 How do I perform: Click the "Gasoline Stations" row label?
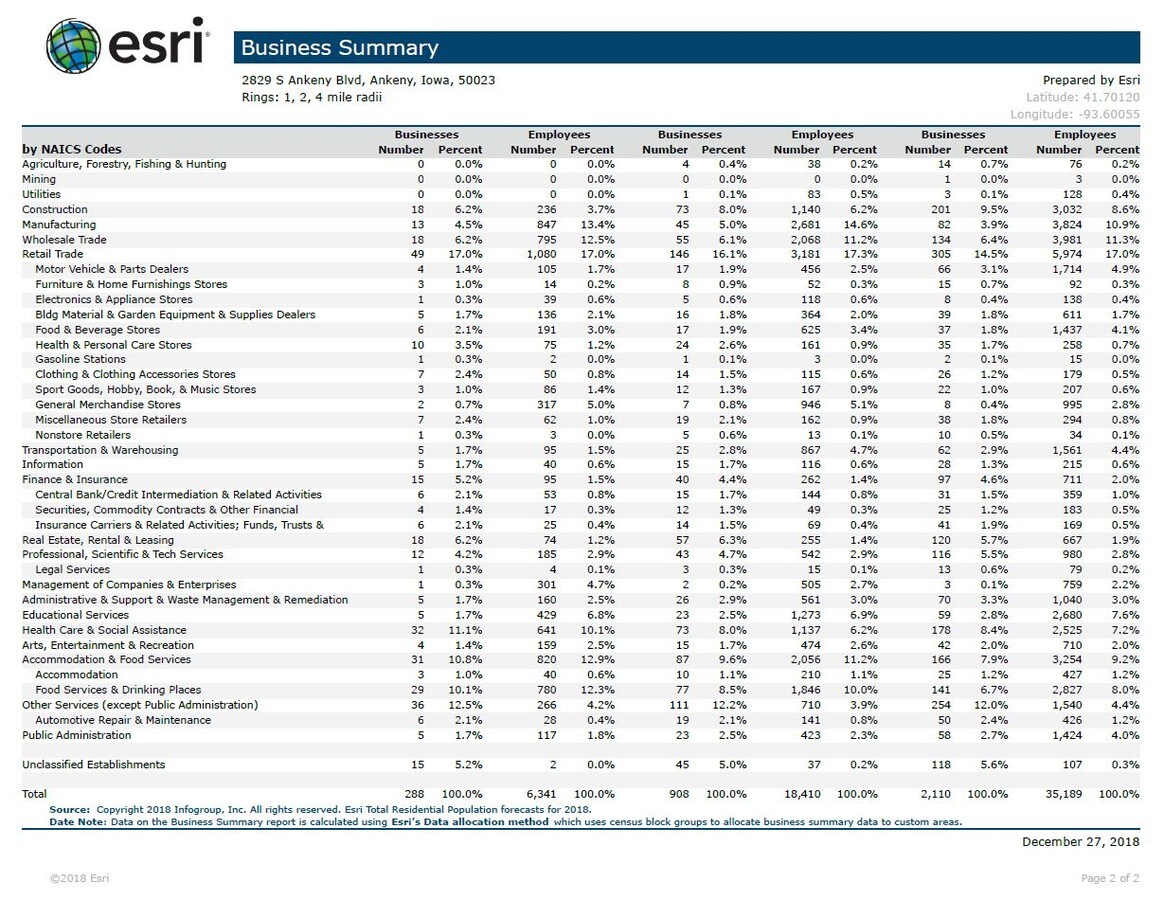[x=80, y=359]
